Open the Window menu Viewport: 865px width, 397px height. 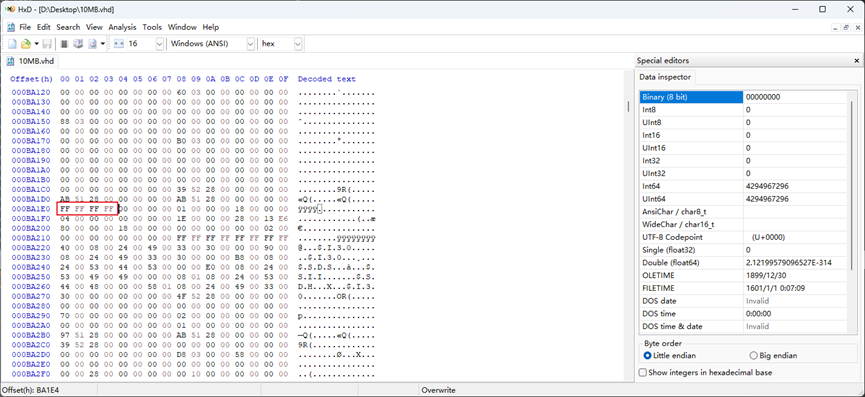[182, 27]
